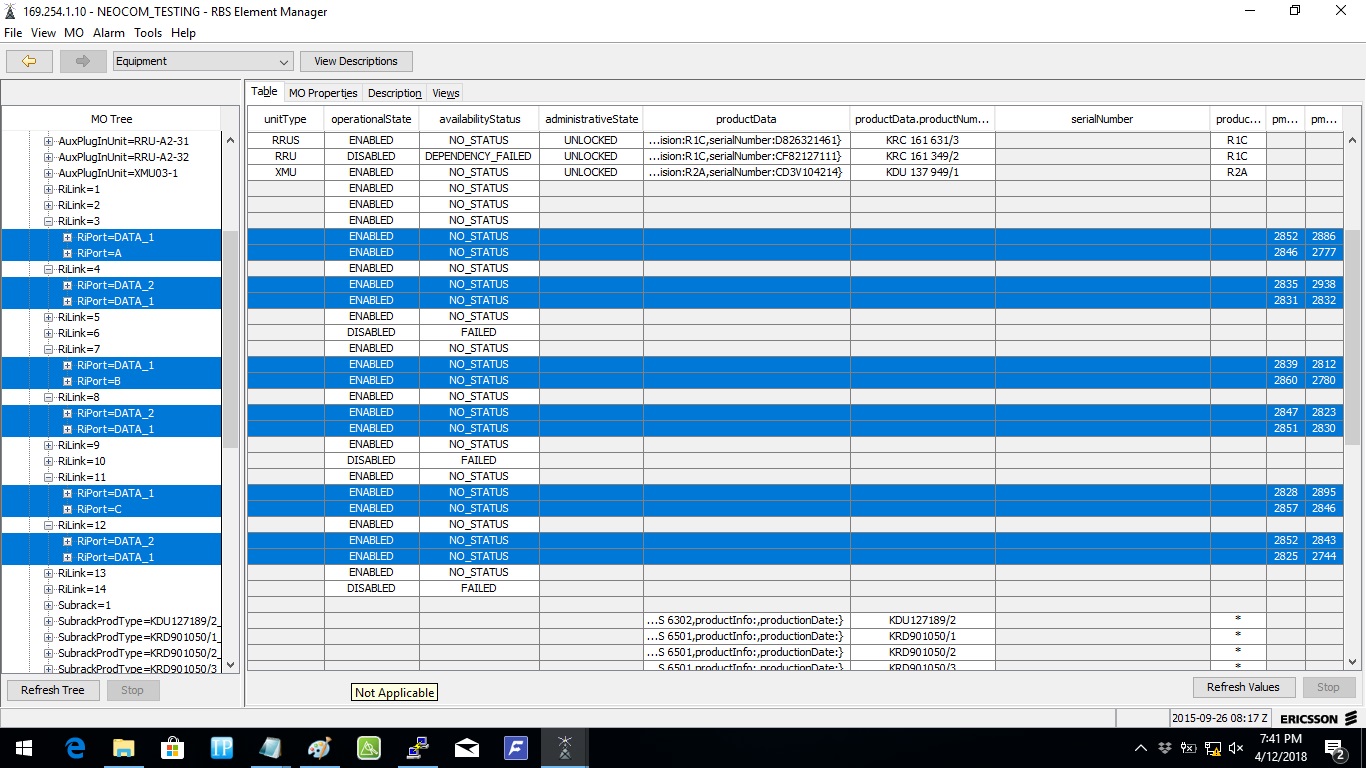Screen dimensions: 1366x768
Task: Select the SubrackProdType=KRD901050/1 tree item
Action: tap(138, 637)
